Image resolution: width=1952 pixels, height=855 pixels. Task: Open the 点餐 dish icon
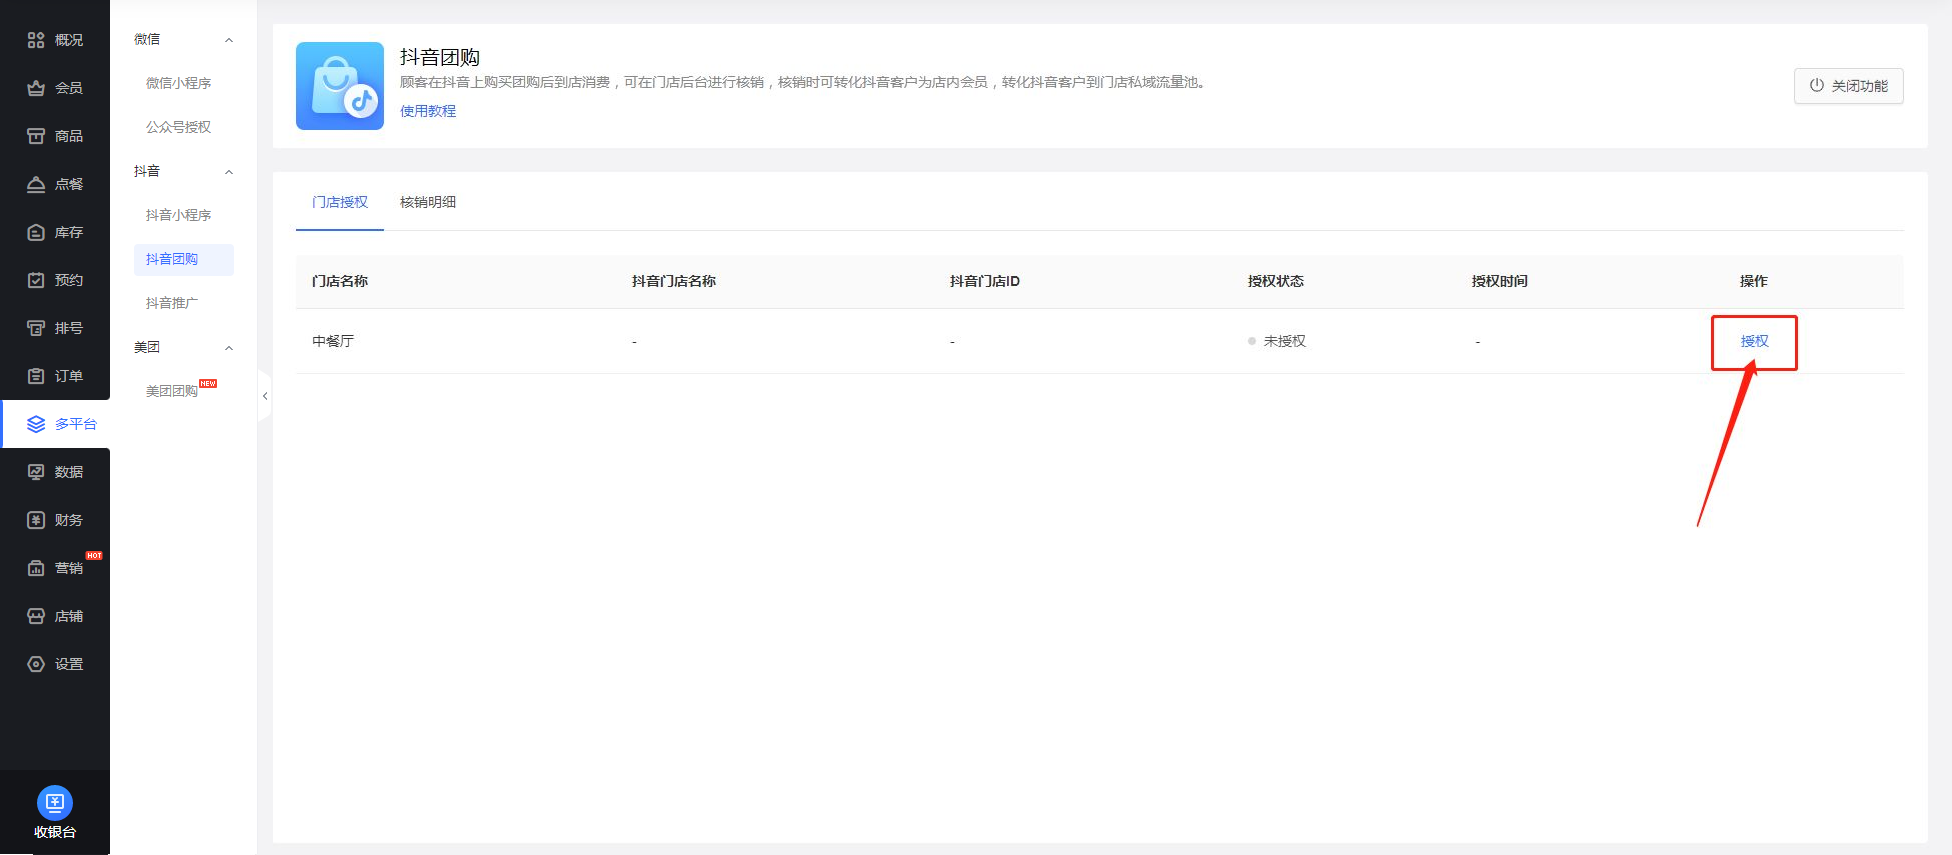pos(36,184)
